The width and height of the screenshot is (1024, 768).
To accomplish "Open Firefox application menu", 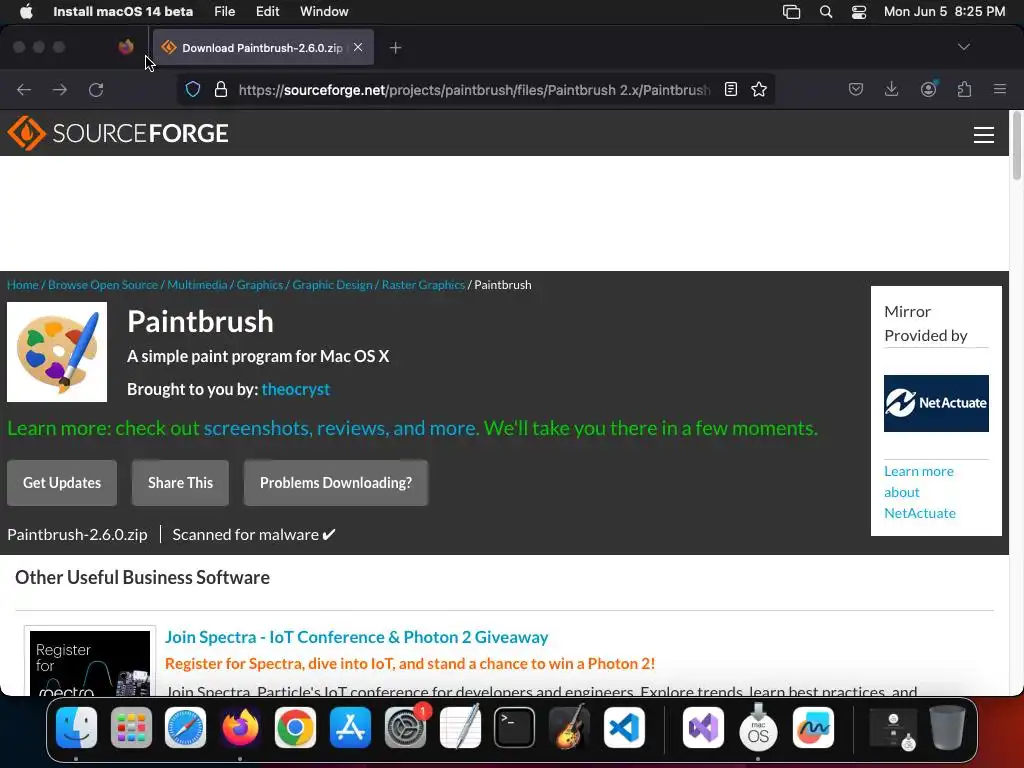I will (x=1000, y=89).
